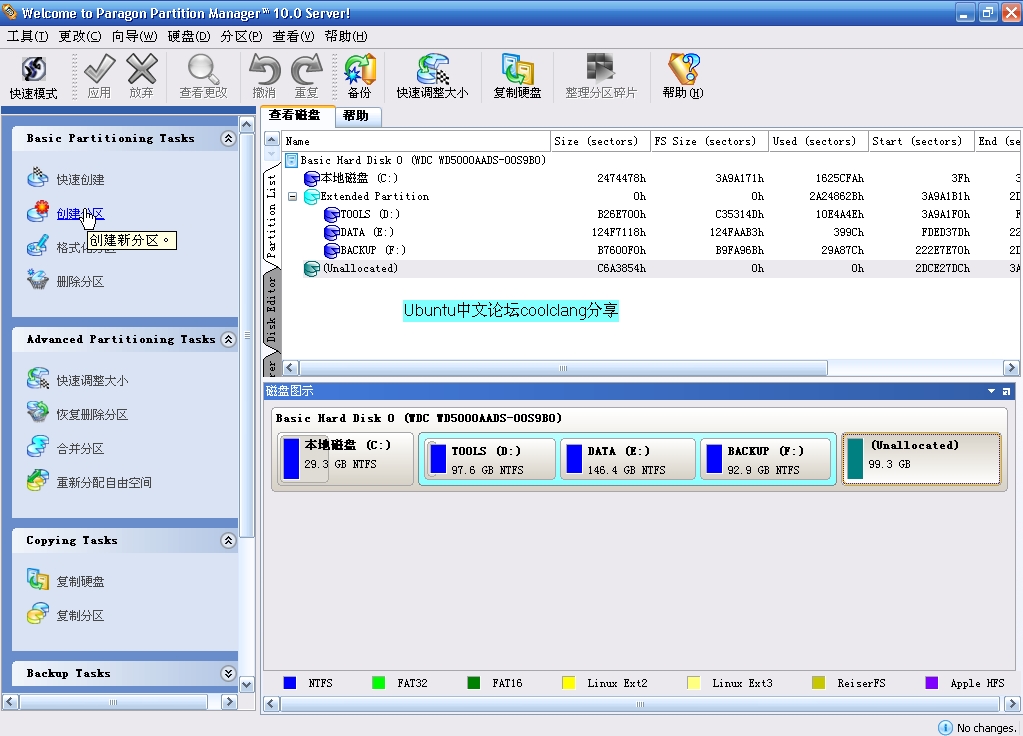
Task: Open the 查看(V) menu
Action: 294,37
